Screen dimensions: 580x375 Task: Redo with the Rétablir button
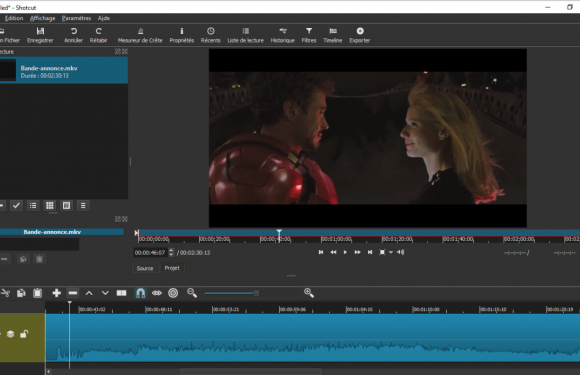pos(98,36)
